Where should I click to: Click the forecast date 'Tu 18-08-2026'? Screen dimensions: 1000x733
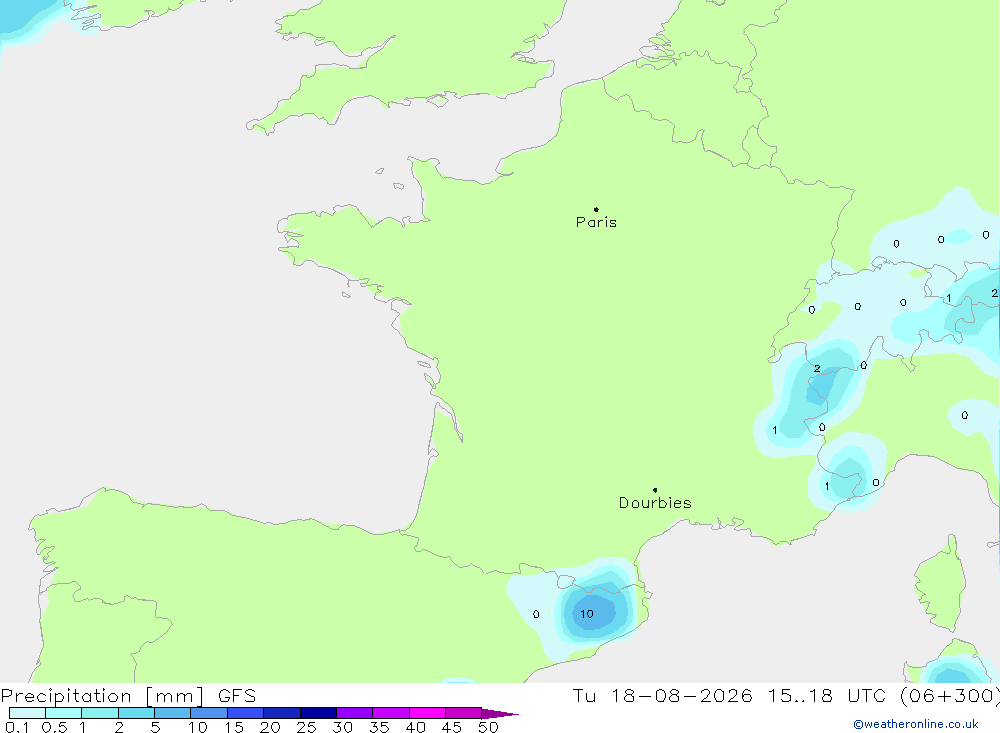pyautogui.click(x=662, y=696)
